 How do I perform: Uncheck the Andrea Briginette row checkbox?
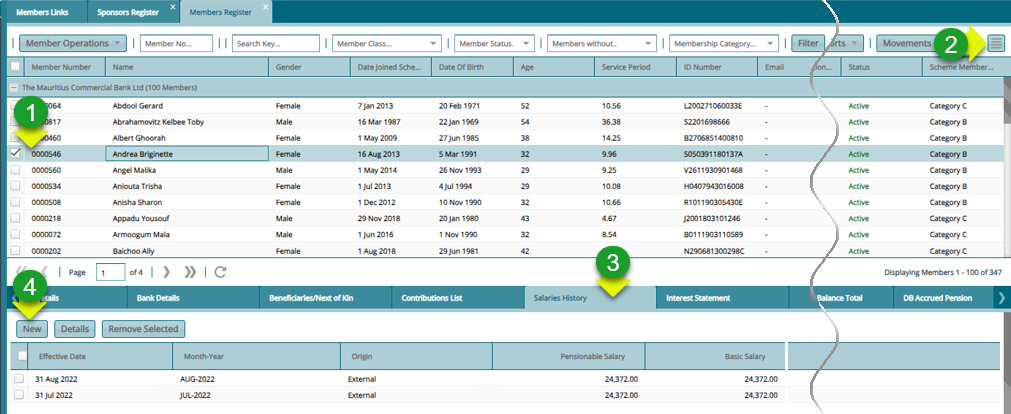[15, 154]
